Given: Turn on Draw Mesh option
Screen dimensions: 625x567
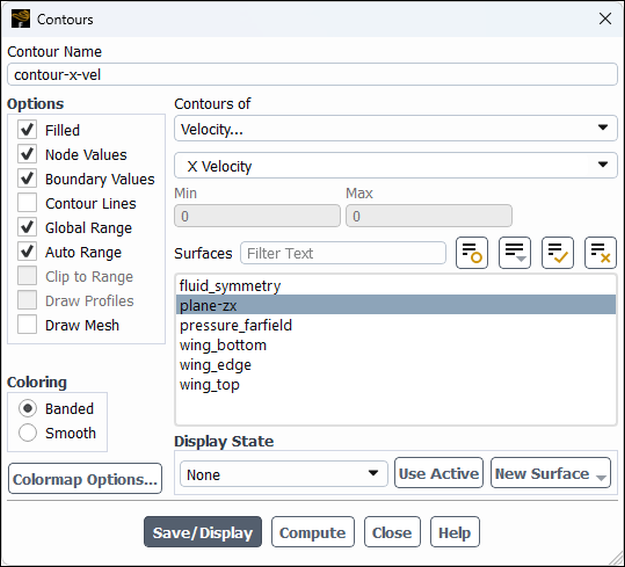Looking at the screenshot, I should pos(27,325).
